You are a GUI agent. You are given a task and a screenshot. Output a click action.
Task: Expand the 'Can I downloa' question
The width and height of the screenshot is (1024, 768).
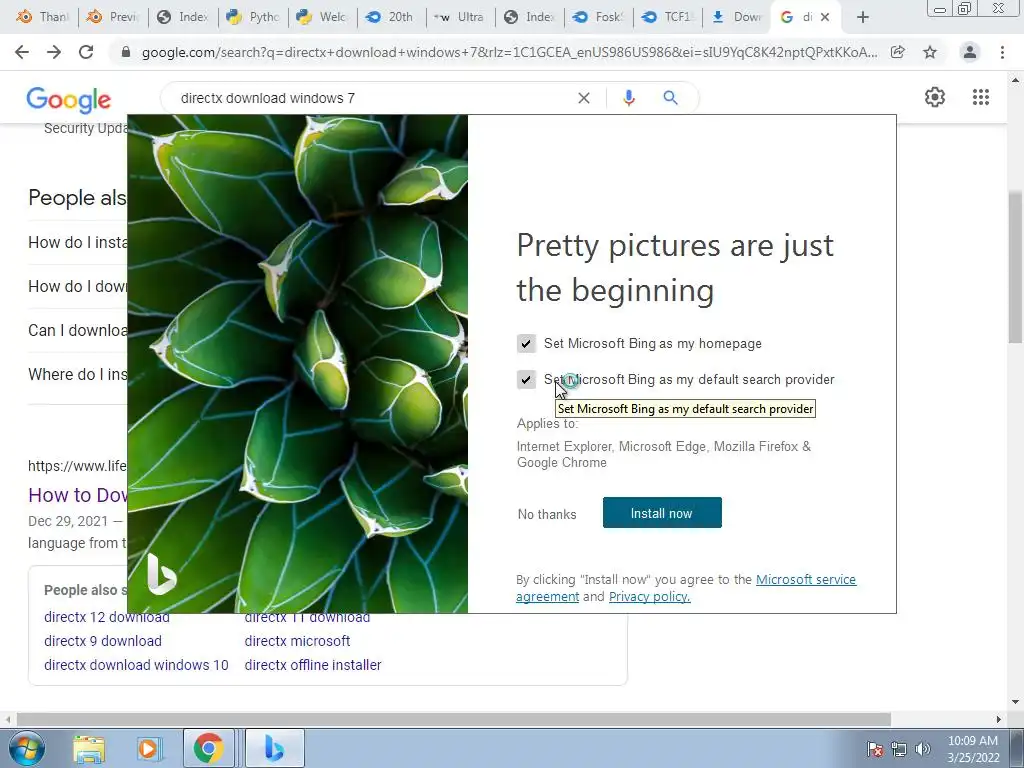(x=77, y=330)
